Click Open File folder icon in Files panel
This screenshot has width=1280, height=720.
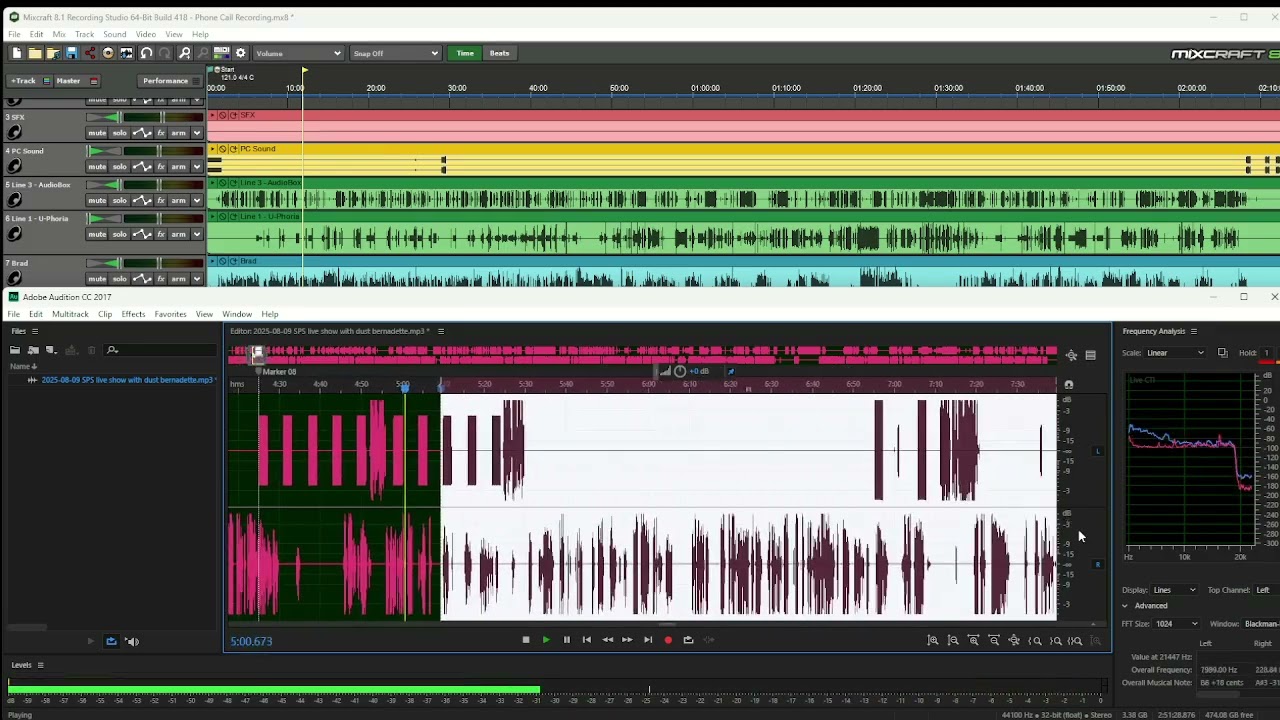click(x=15, y=350)
